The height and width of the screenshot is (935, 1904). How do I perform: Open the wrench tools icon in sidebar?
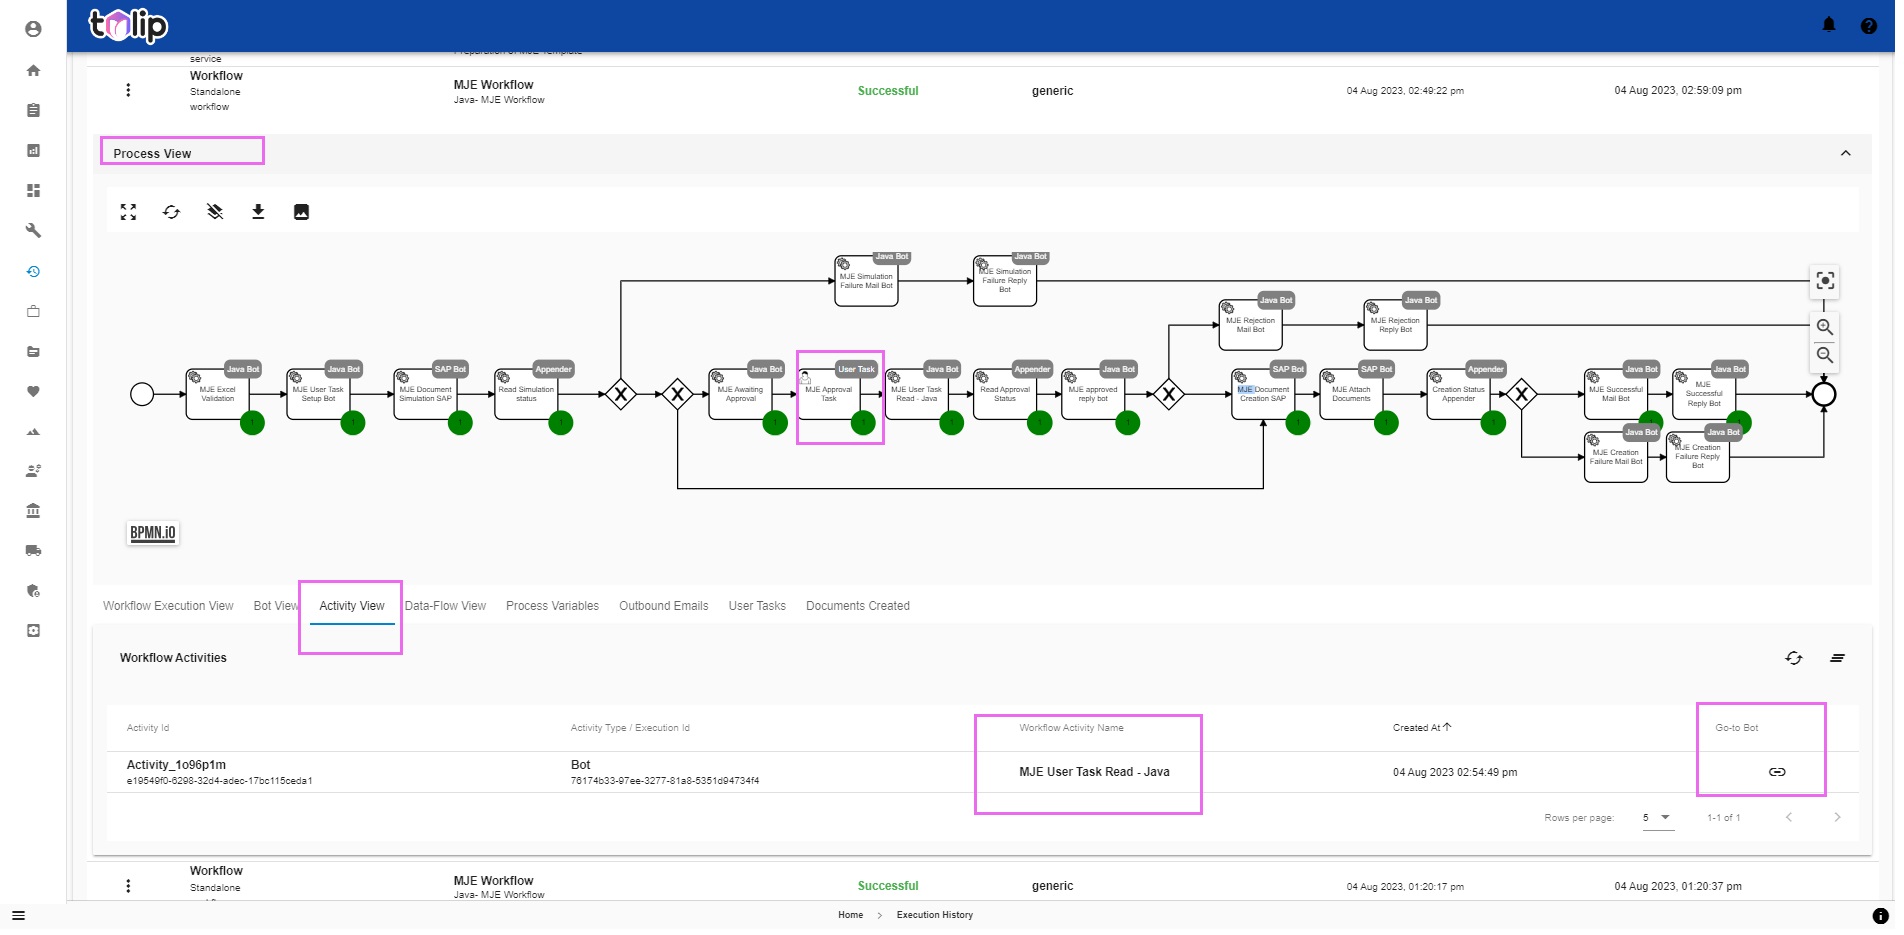(33, 231)
